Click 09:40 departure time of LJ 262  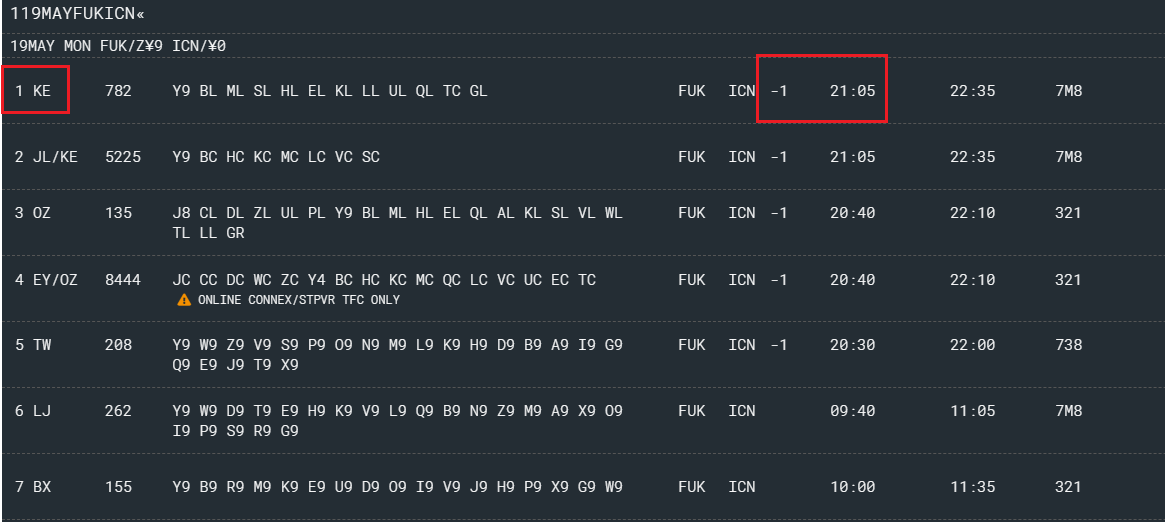(x=852, y=411)
